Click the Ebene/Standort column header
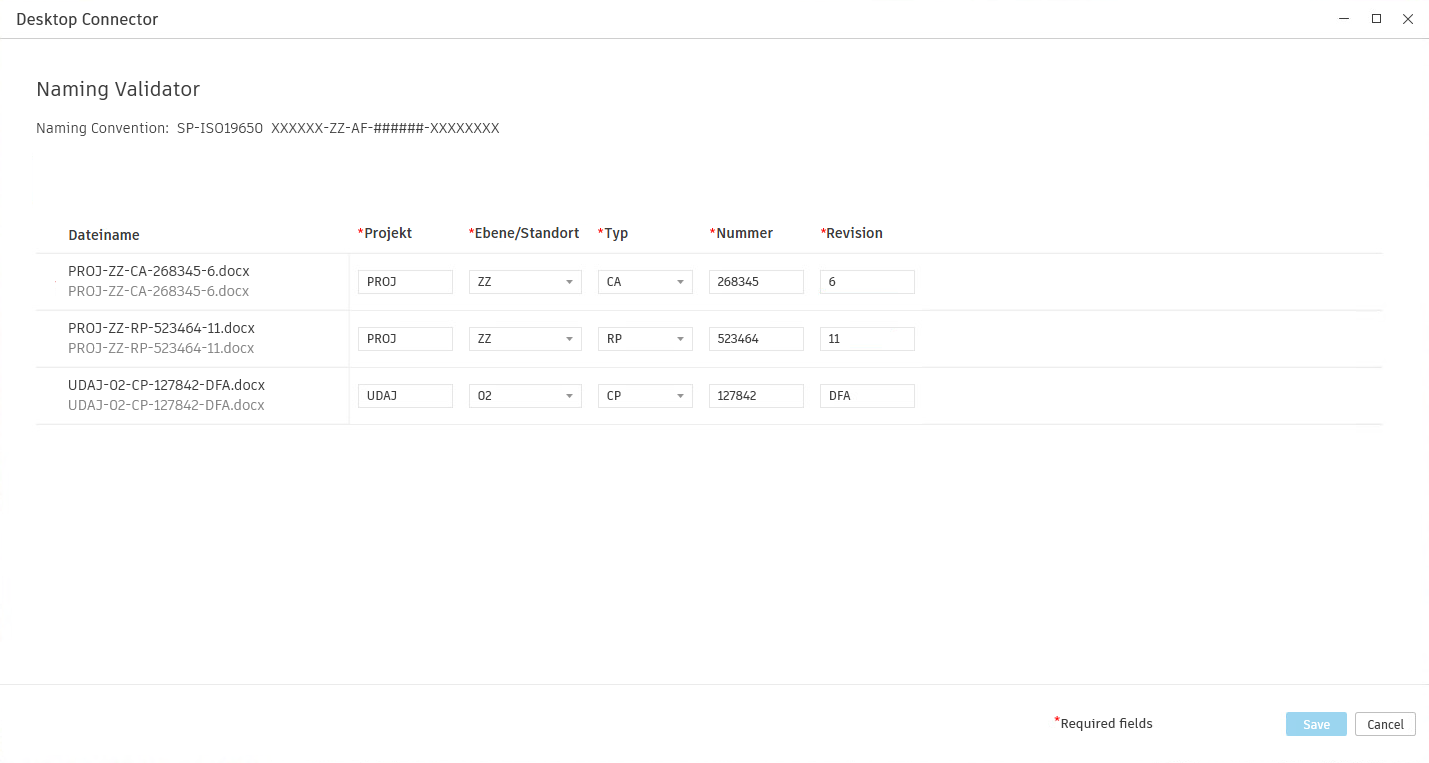The image size is (1429, 763). [524, 233]
